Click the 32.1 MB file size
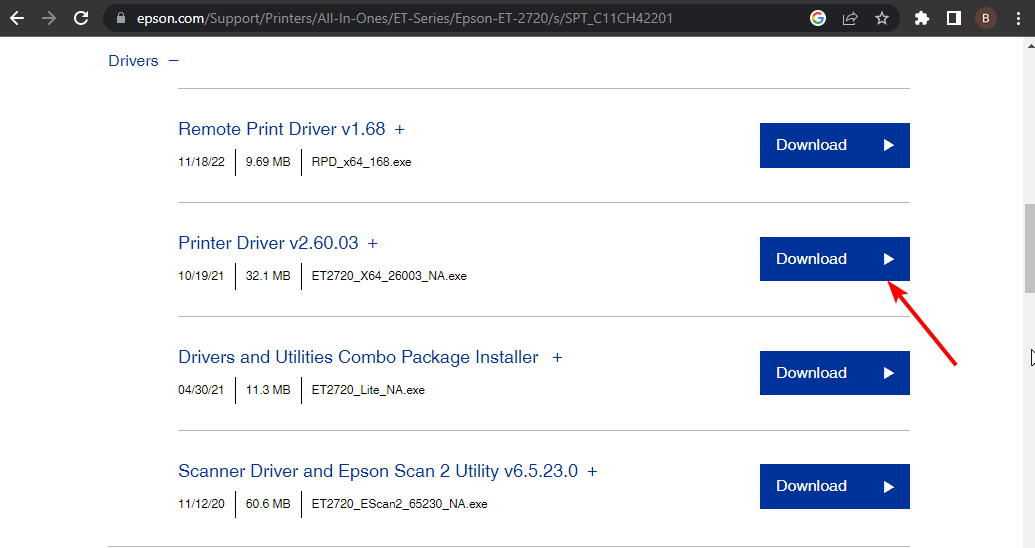The width and height of the screenshot is (1035, 548). [268, 276]
